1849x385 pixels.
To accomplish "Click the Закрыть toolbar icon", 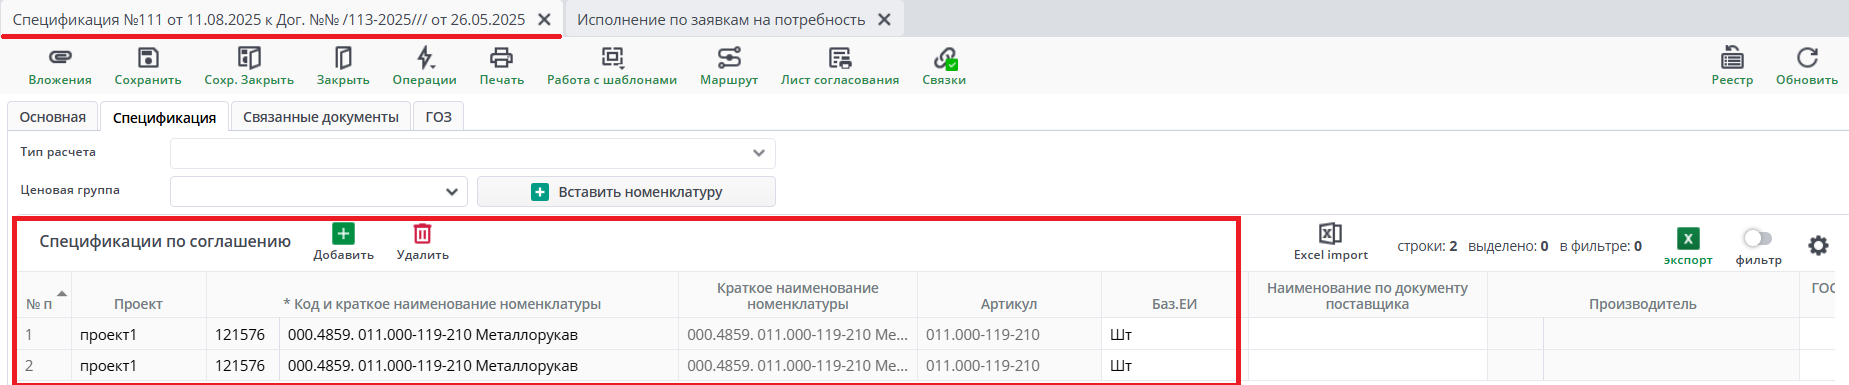I will pyautogui.click(x=343, y=66).
